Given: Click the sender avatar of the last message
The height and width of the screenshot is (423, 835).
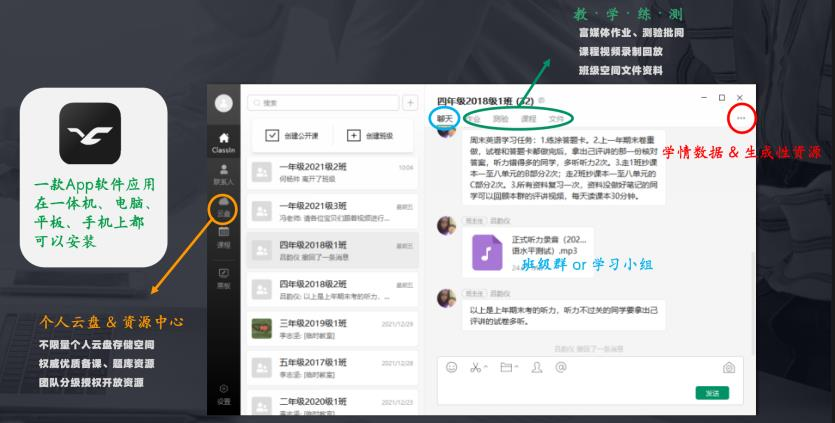Looking at the screenshot, I should click(x=446, y=298).
